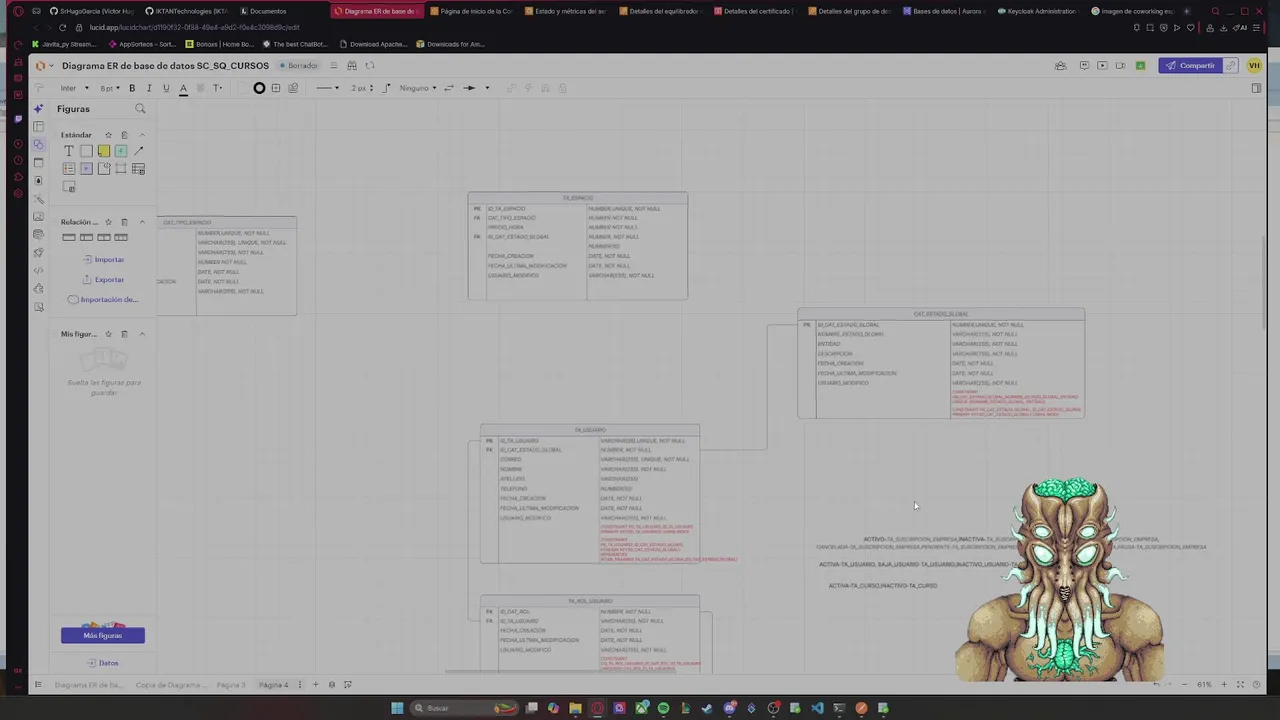Select the arrow line shape
1280x720 pixels.
tap(138, 151)
